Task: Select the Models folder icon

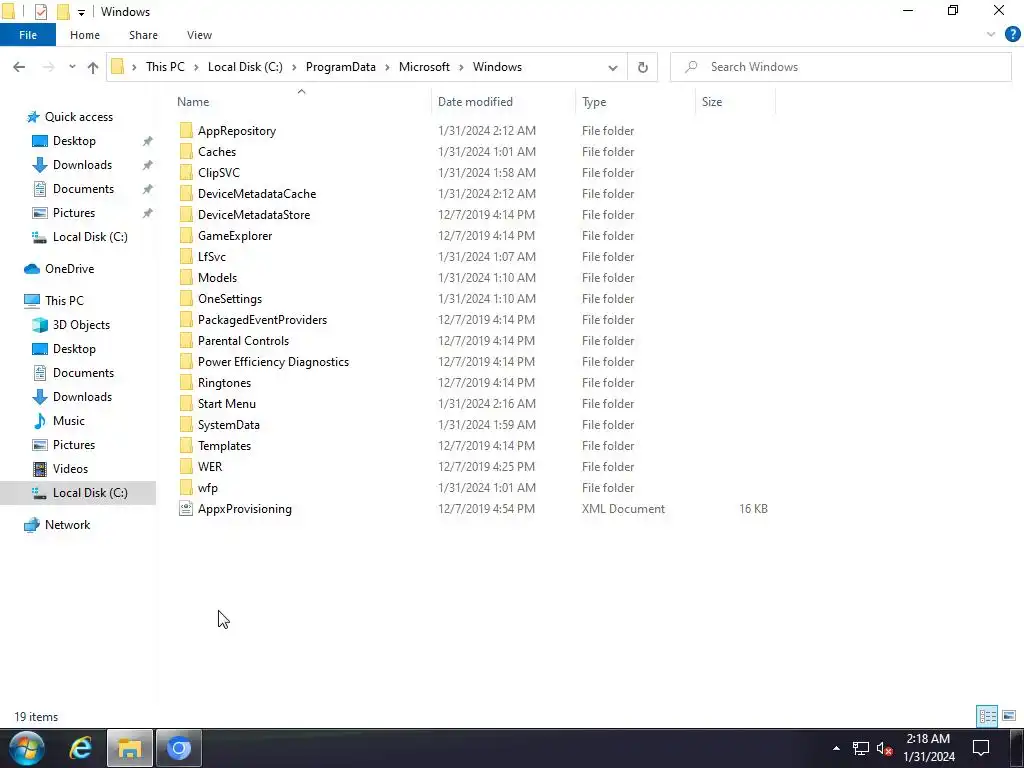Action: point(186,278)
